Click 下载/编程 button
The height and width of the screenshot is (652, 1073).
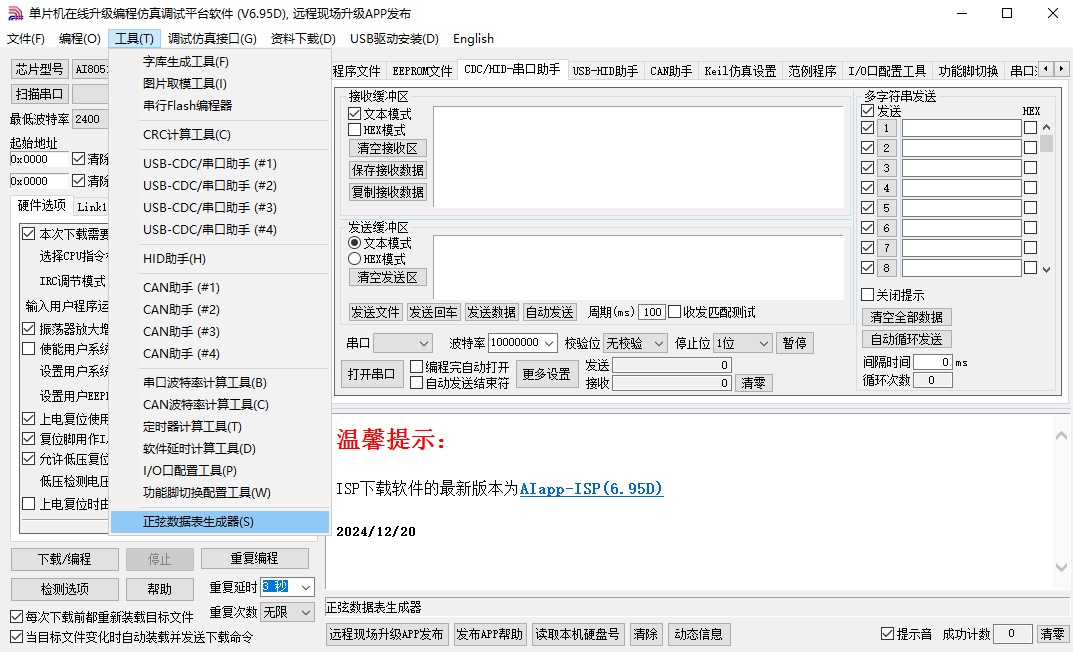pyautogui.click(x=65, y=559)
